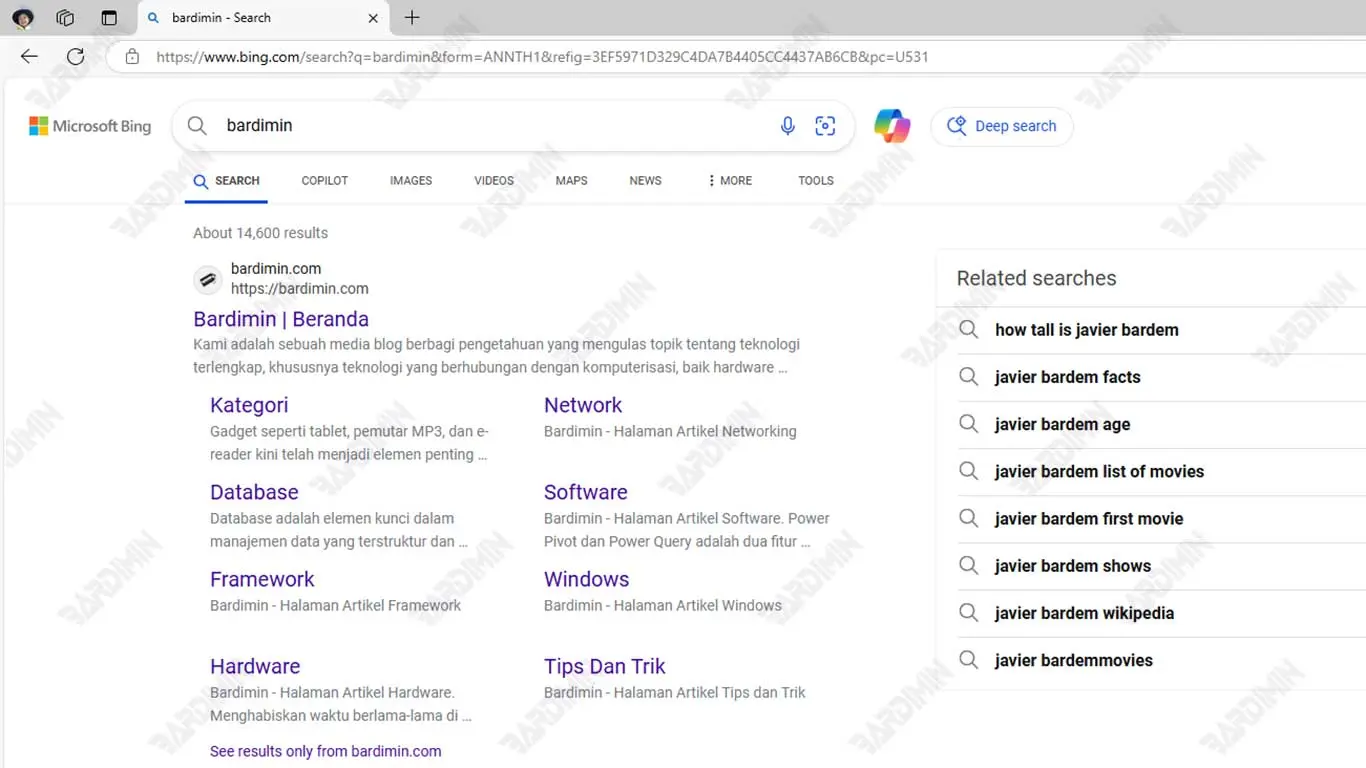Click the browser back arrow
Image resolution: width=1366 pixels, height=768 pixels.
click(29, 57)
